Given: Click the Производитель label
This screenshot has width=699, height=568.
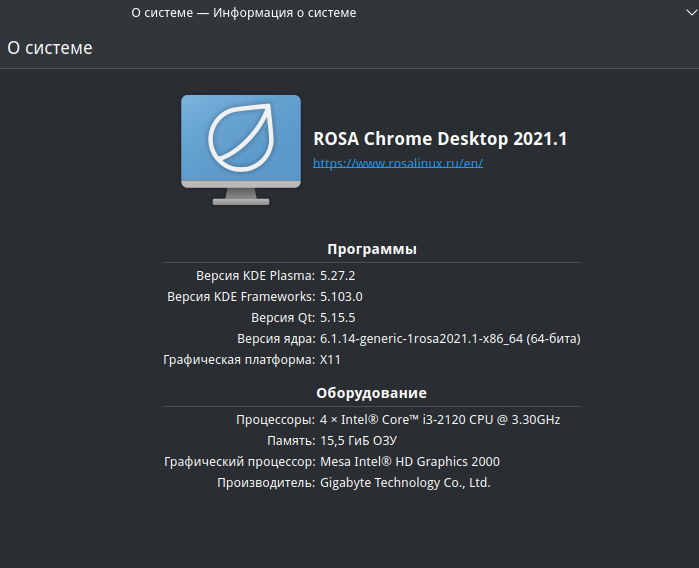Looking at the screenshot, I should (x=266, y=483).
